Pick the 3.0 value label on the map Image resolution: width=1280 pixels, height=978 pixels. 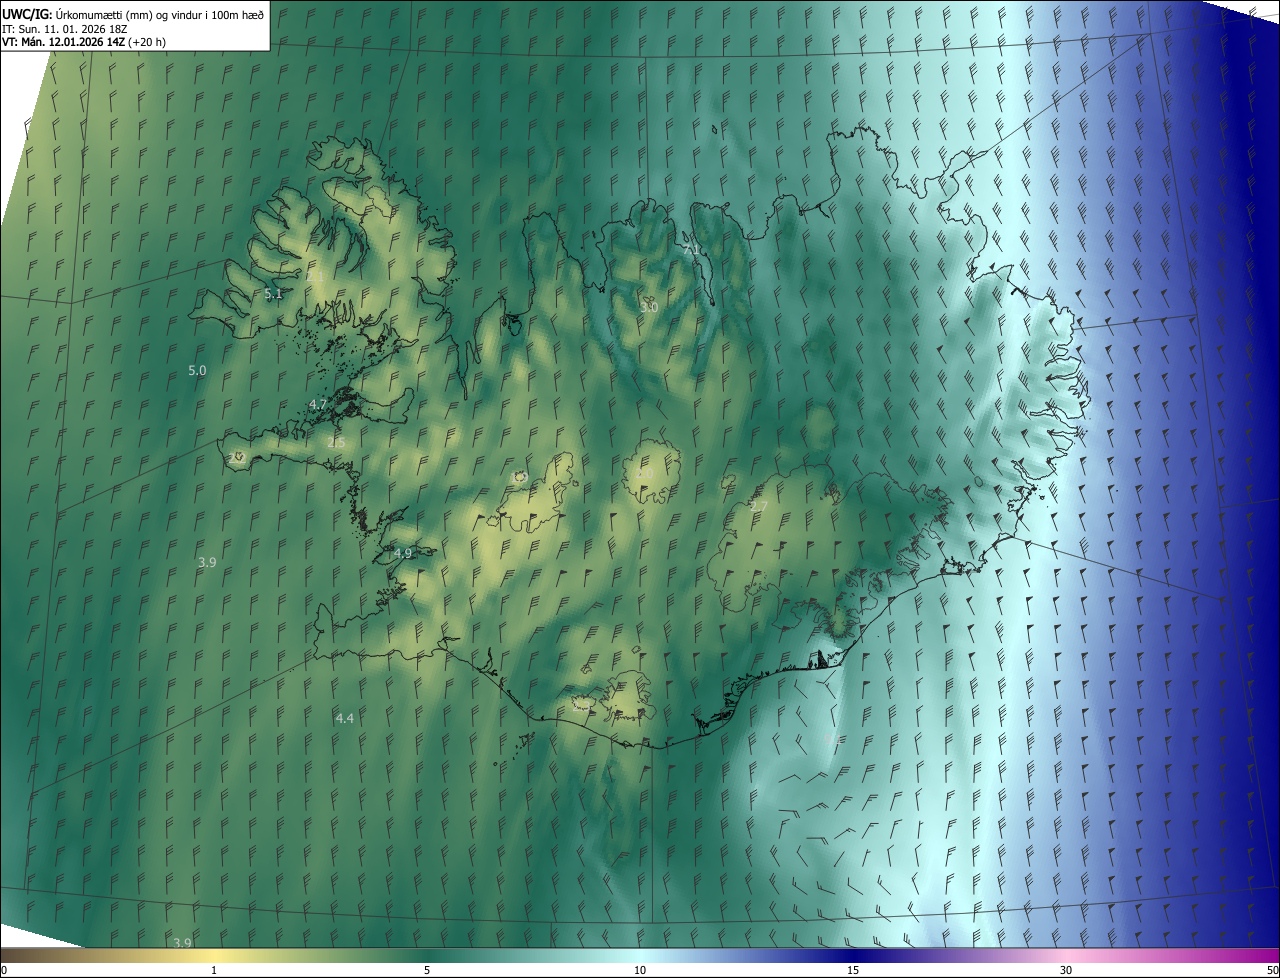[x=649, y=307]
